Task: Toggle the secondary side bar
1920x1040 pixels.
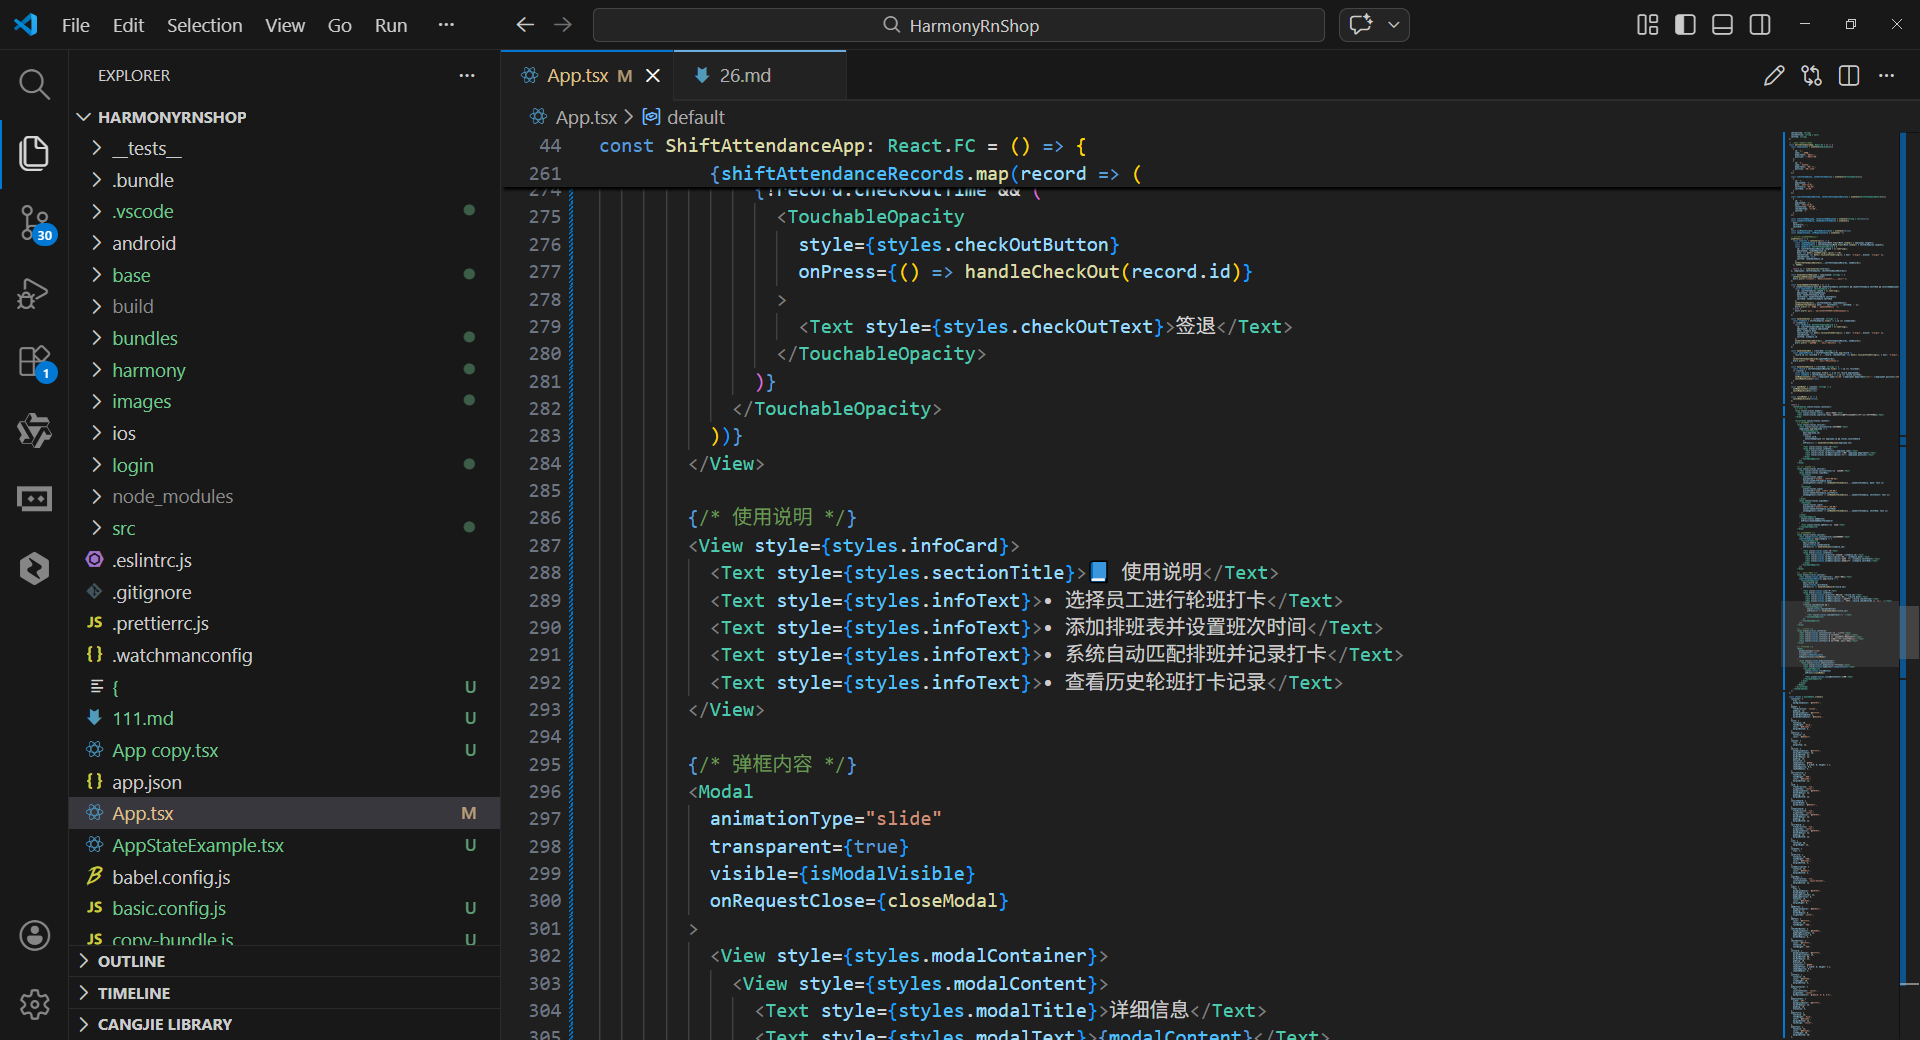Action: [1760, 25]
